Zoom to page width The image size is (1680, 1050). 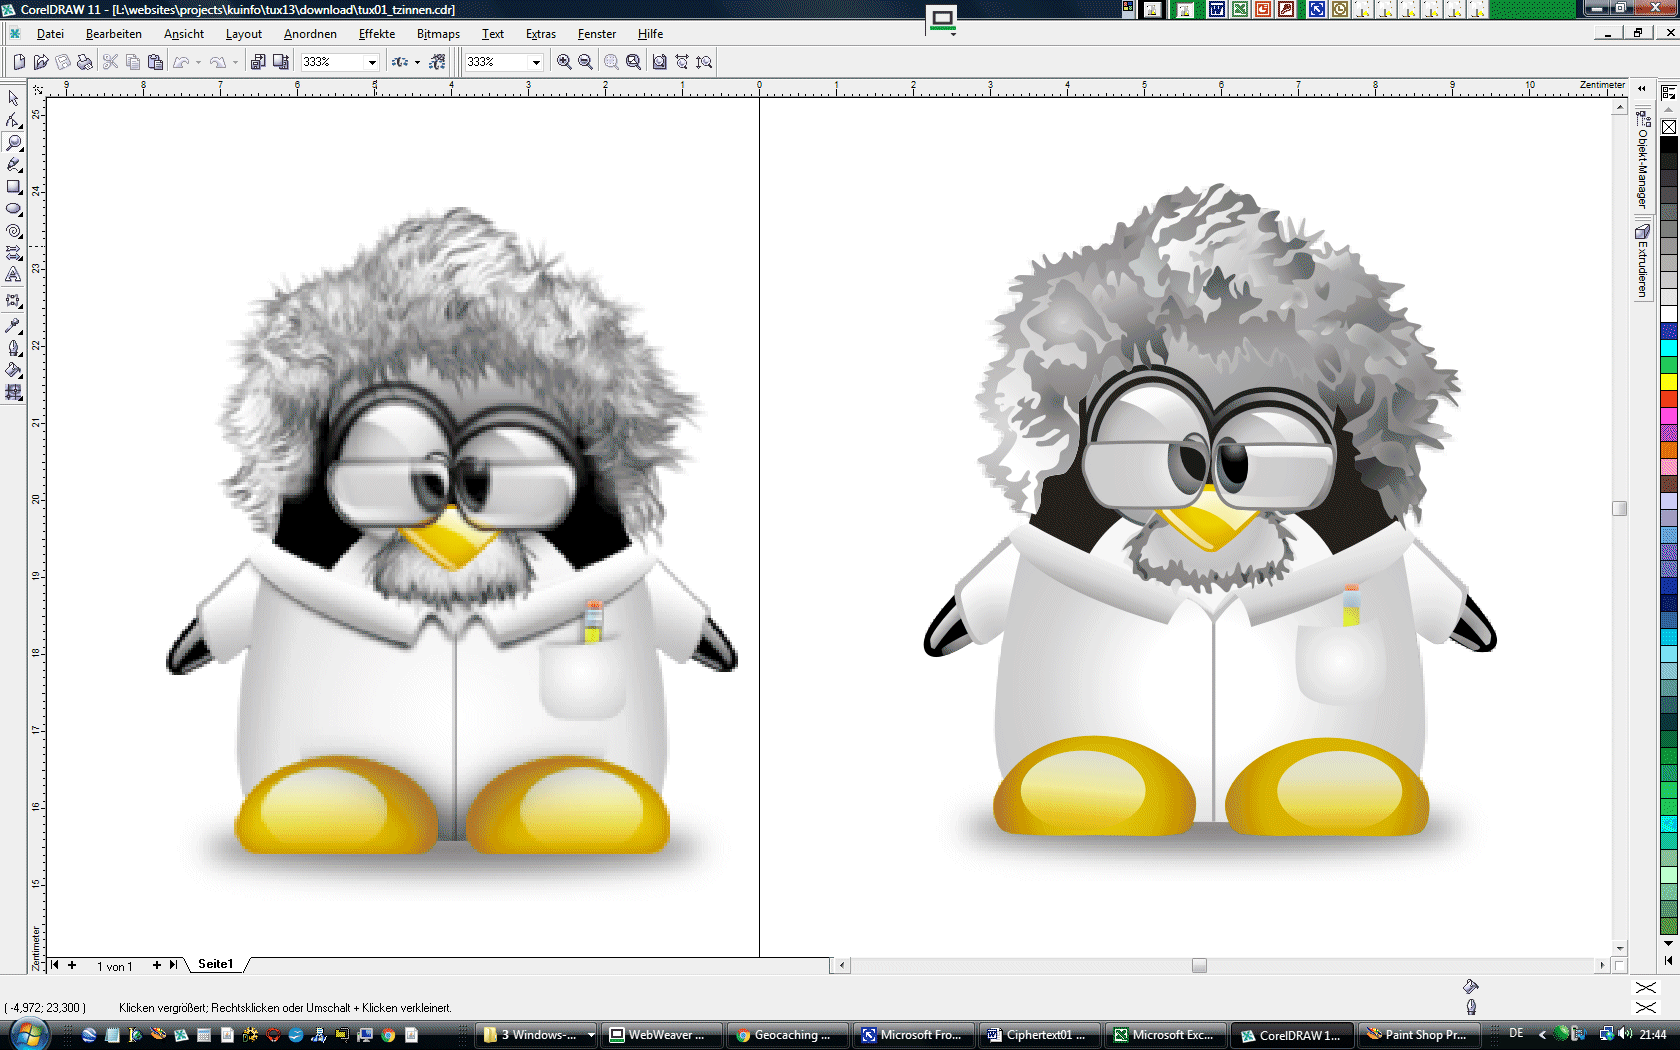click(x=682, y=62)
